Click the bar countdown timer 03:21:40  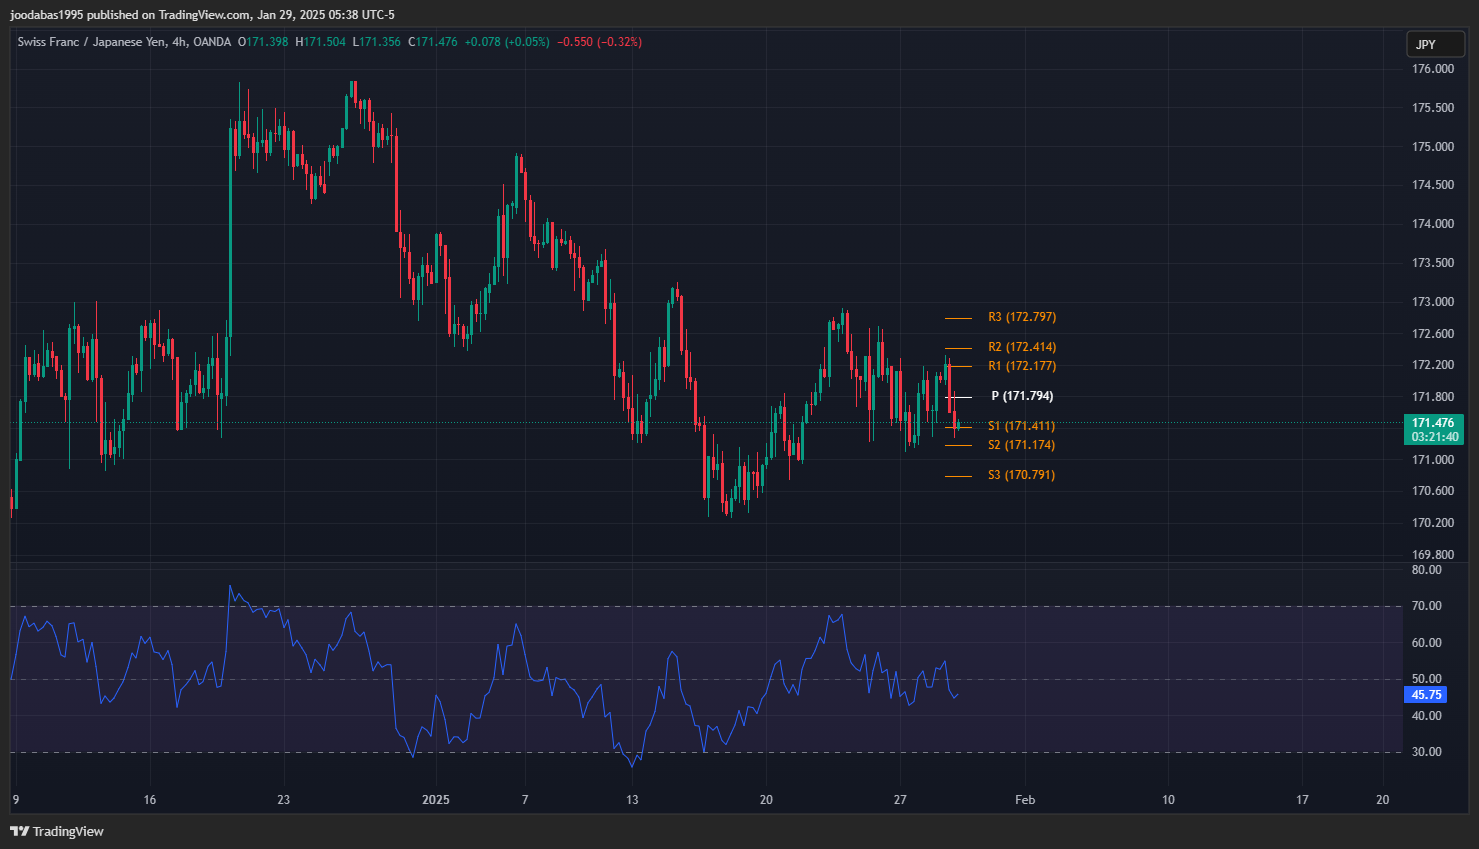1433,437
